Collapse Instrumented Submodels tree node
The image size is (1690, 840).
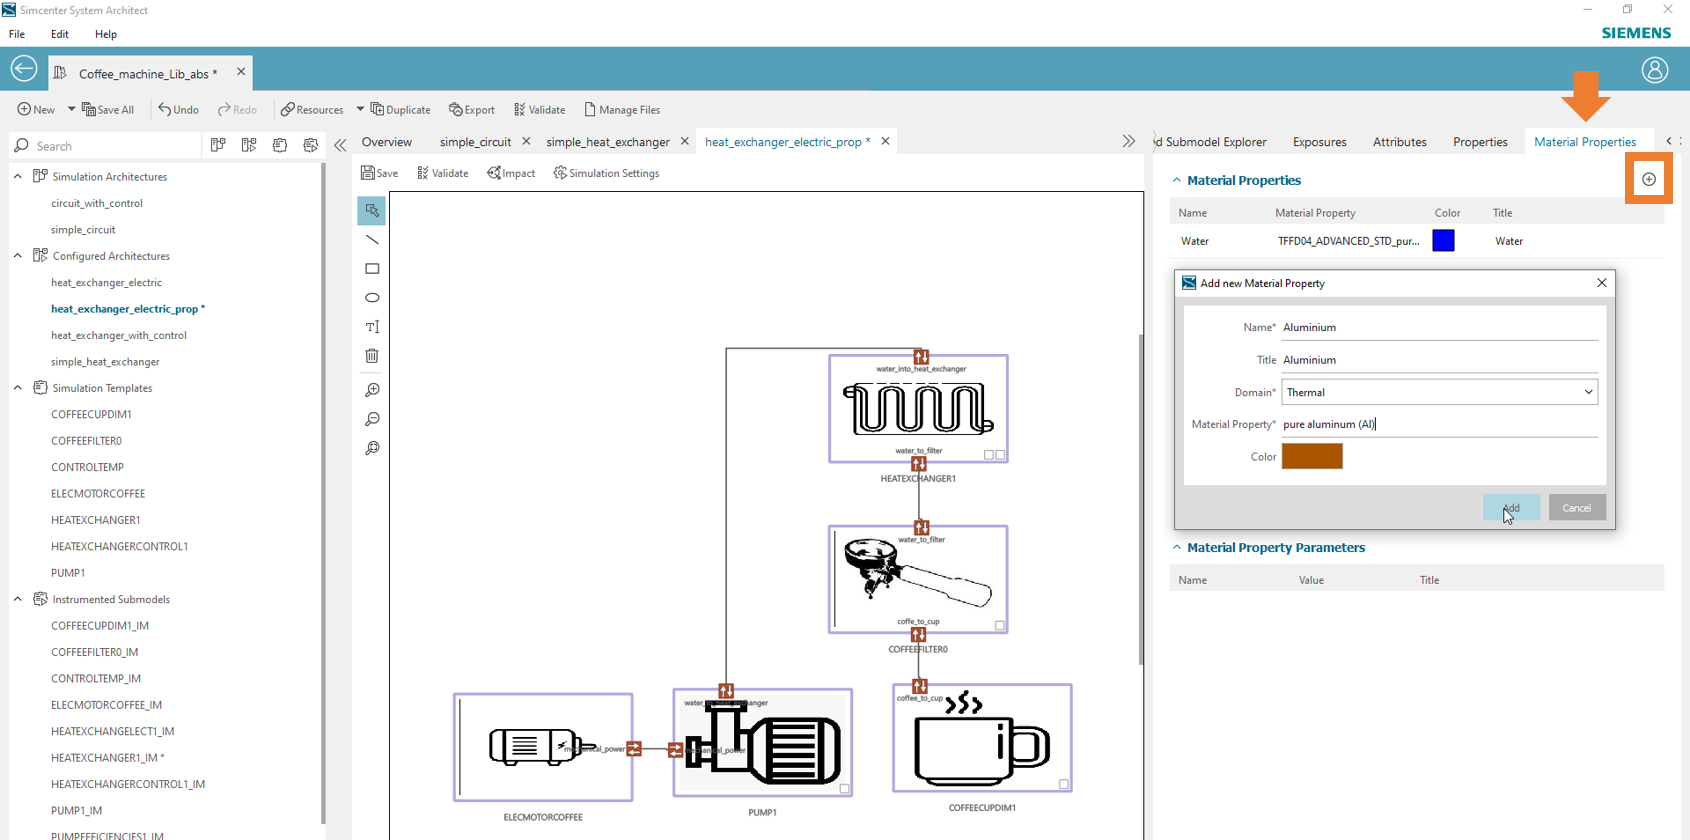[x=18, y=599]
